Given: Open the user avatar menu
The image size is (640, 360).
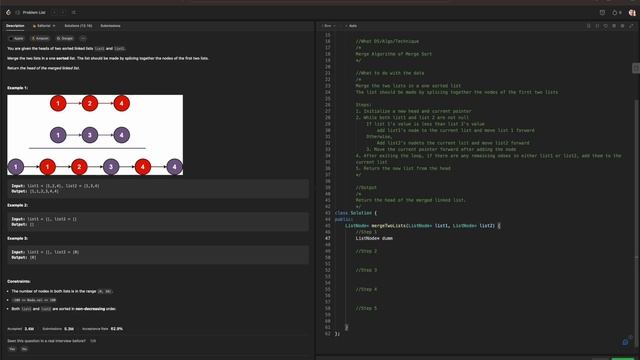Looking at the screenshot, I should click(632, 13).
